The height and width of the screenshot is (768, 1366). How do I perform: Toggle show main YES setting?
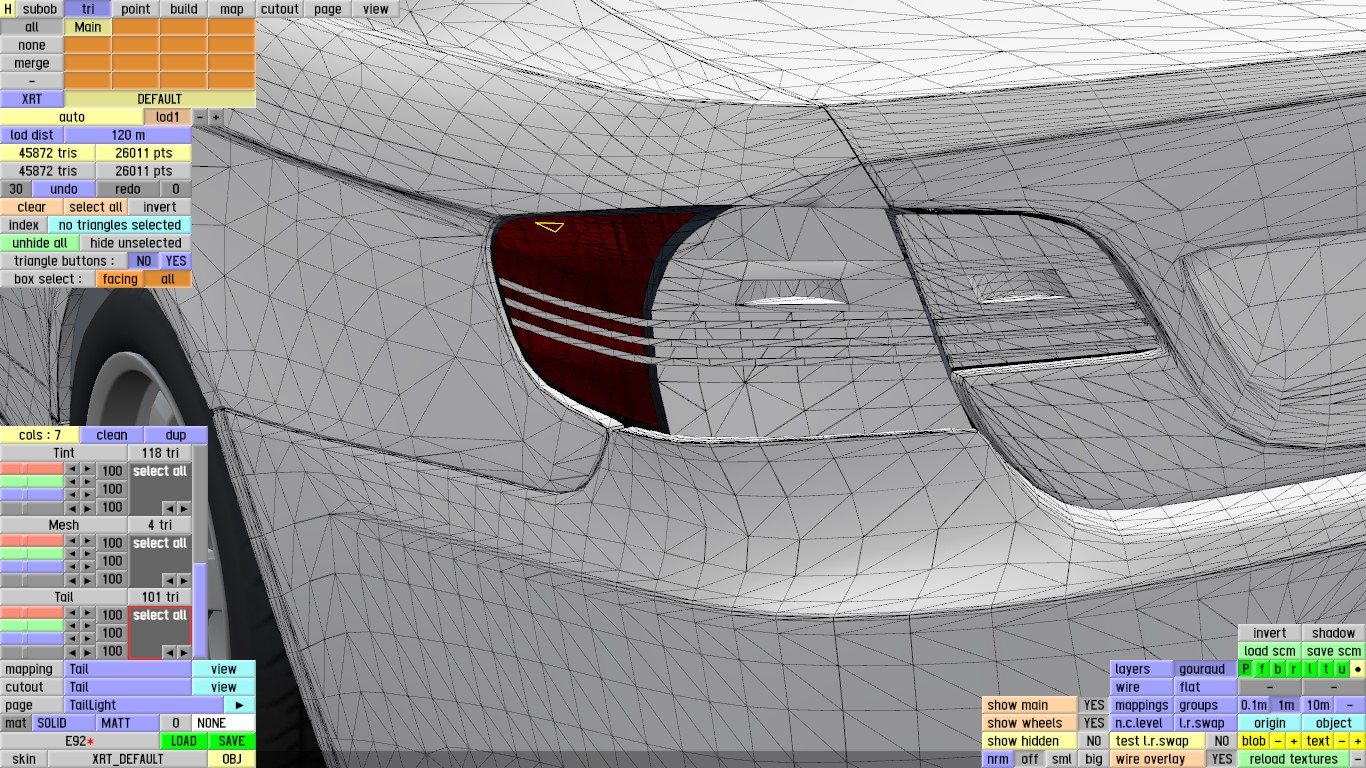click(1094, 705)
